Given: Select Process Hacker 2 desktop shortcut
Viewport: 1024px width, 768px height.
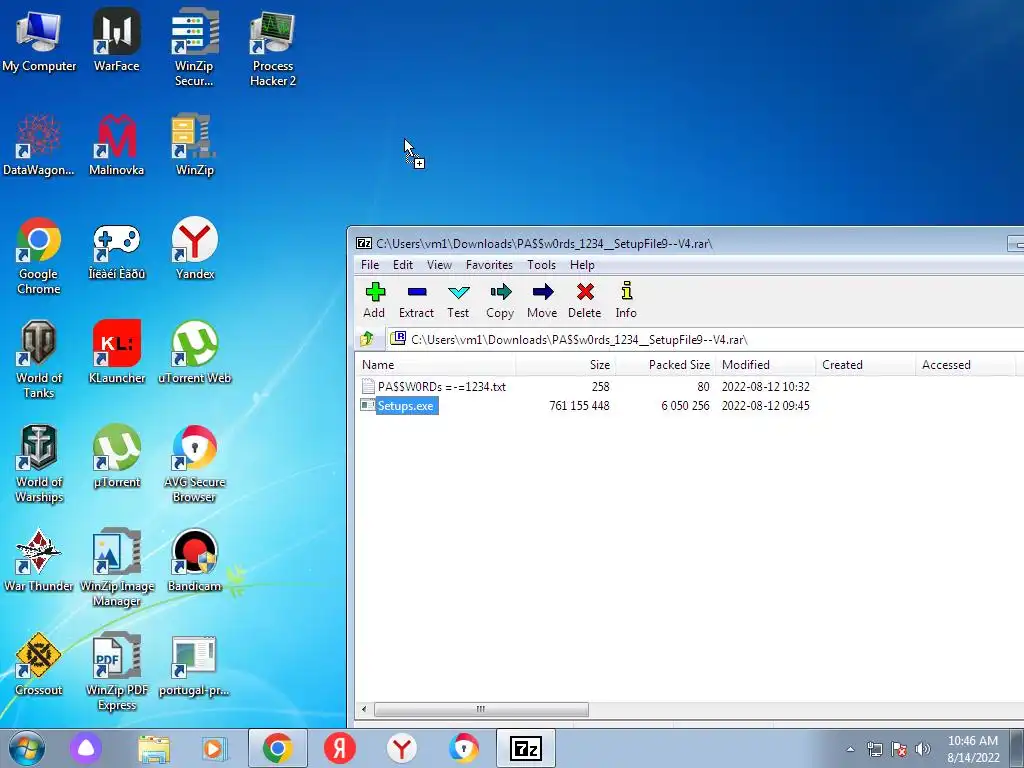Looking at the screenshot, I should pos(272,48).
